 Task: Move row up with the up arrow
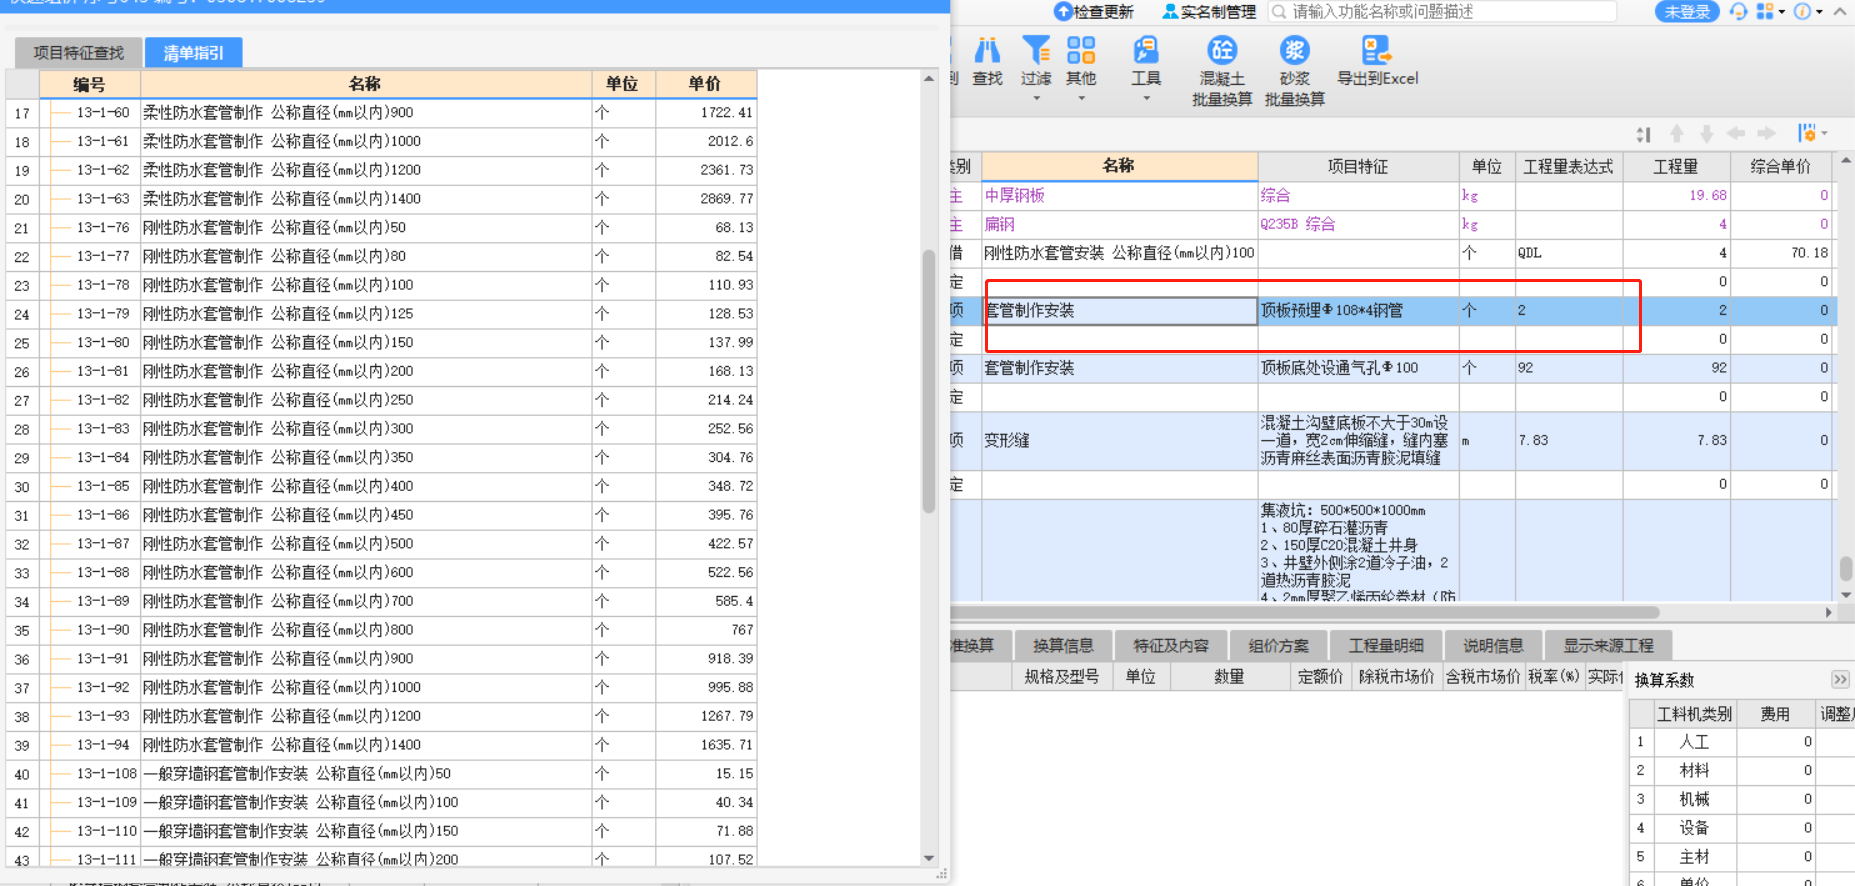pos(1677,134)
